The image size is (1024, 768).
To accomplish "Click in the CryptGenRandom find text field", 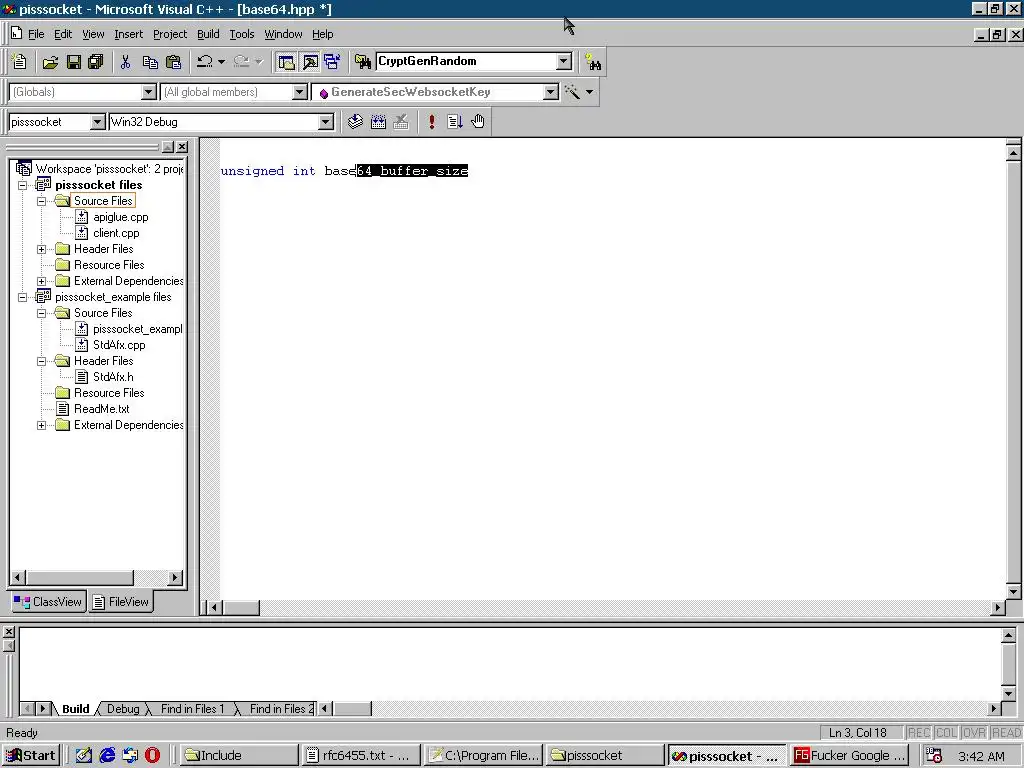I will [466, 61].
